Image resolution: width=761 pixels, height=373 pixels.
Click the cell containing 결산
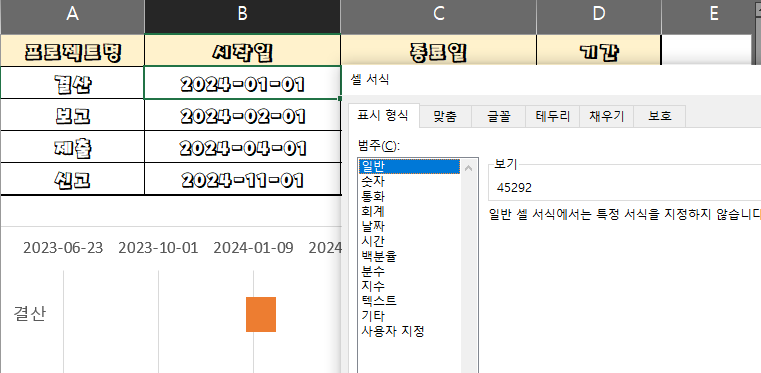(72, 83)
